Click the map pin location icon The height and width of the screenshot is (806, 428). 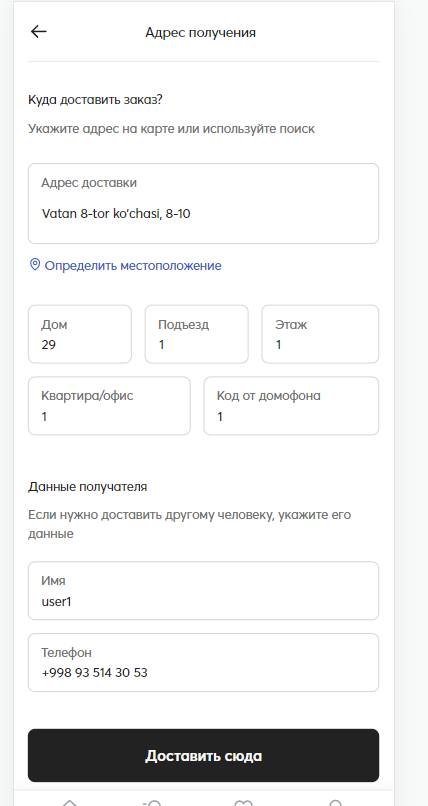[x=34, y=265]
